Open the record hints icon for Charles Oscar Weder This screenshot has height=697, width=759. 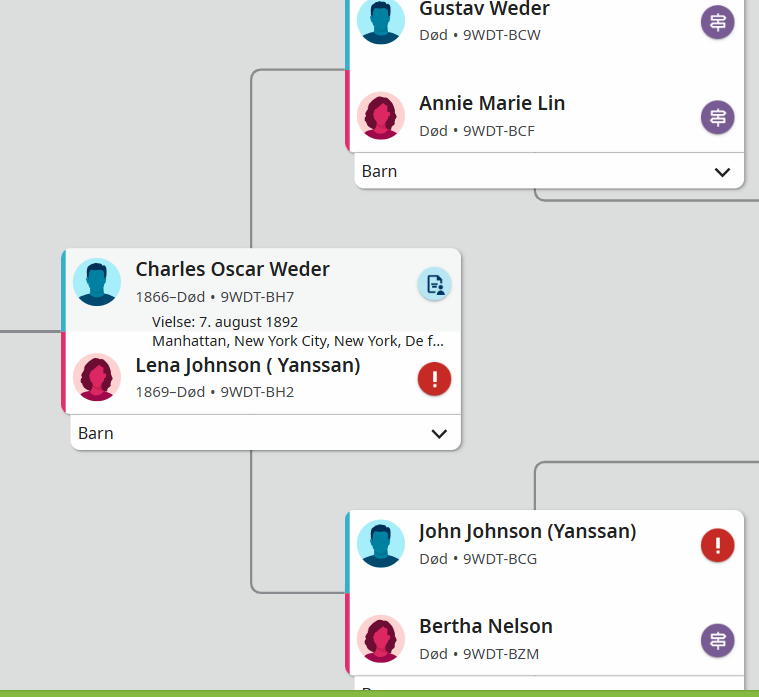pos(434,284)
